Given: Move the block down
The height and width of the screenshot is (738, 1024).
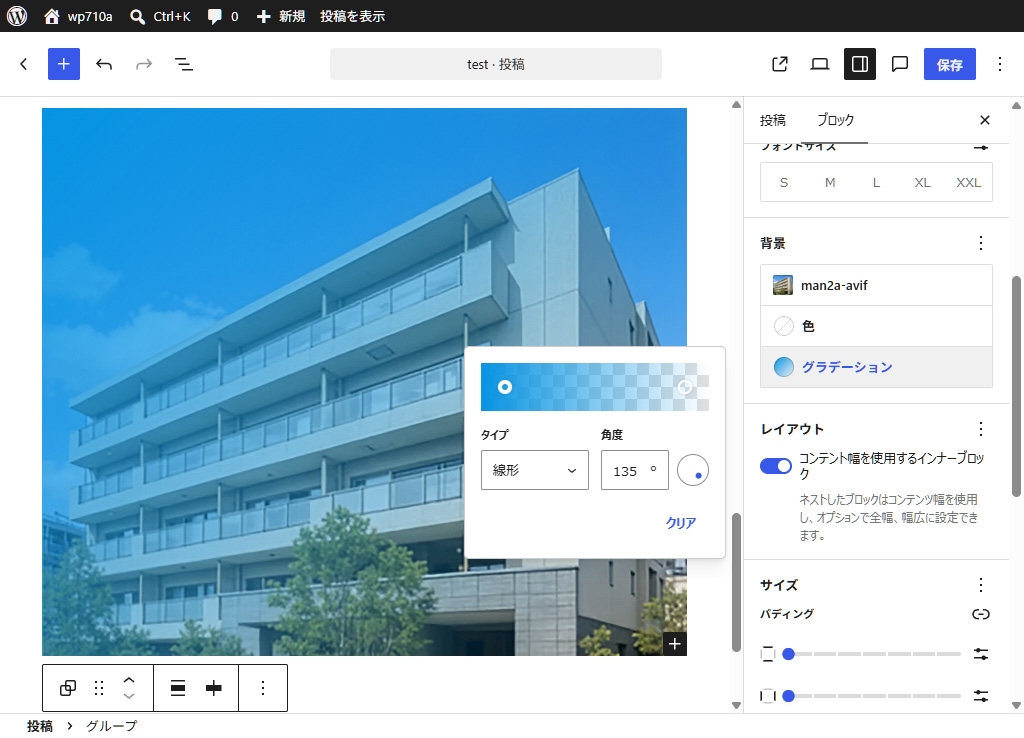Looking at the screenshot, I should [129, 696].
